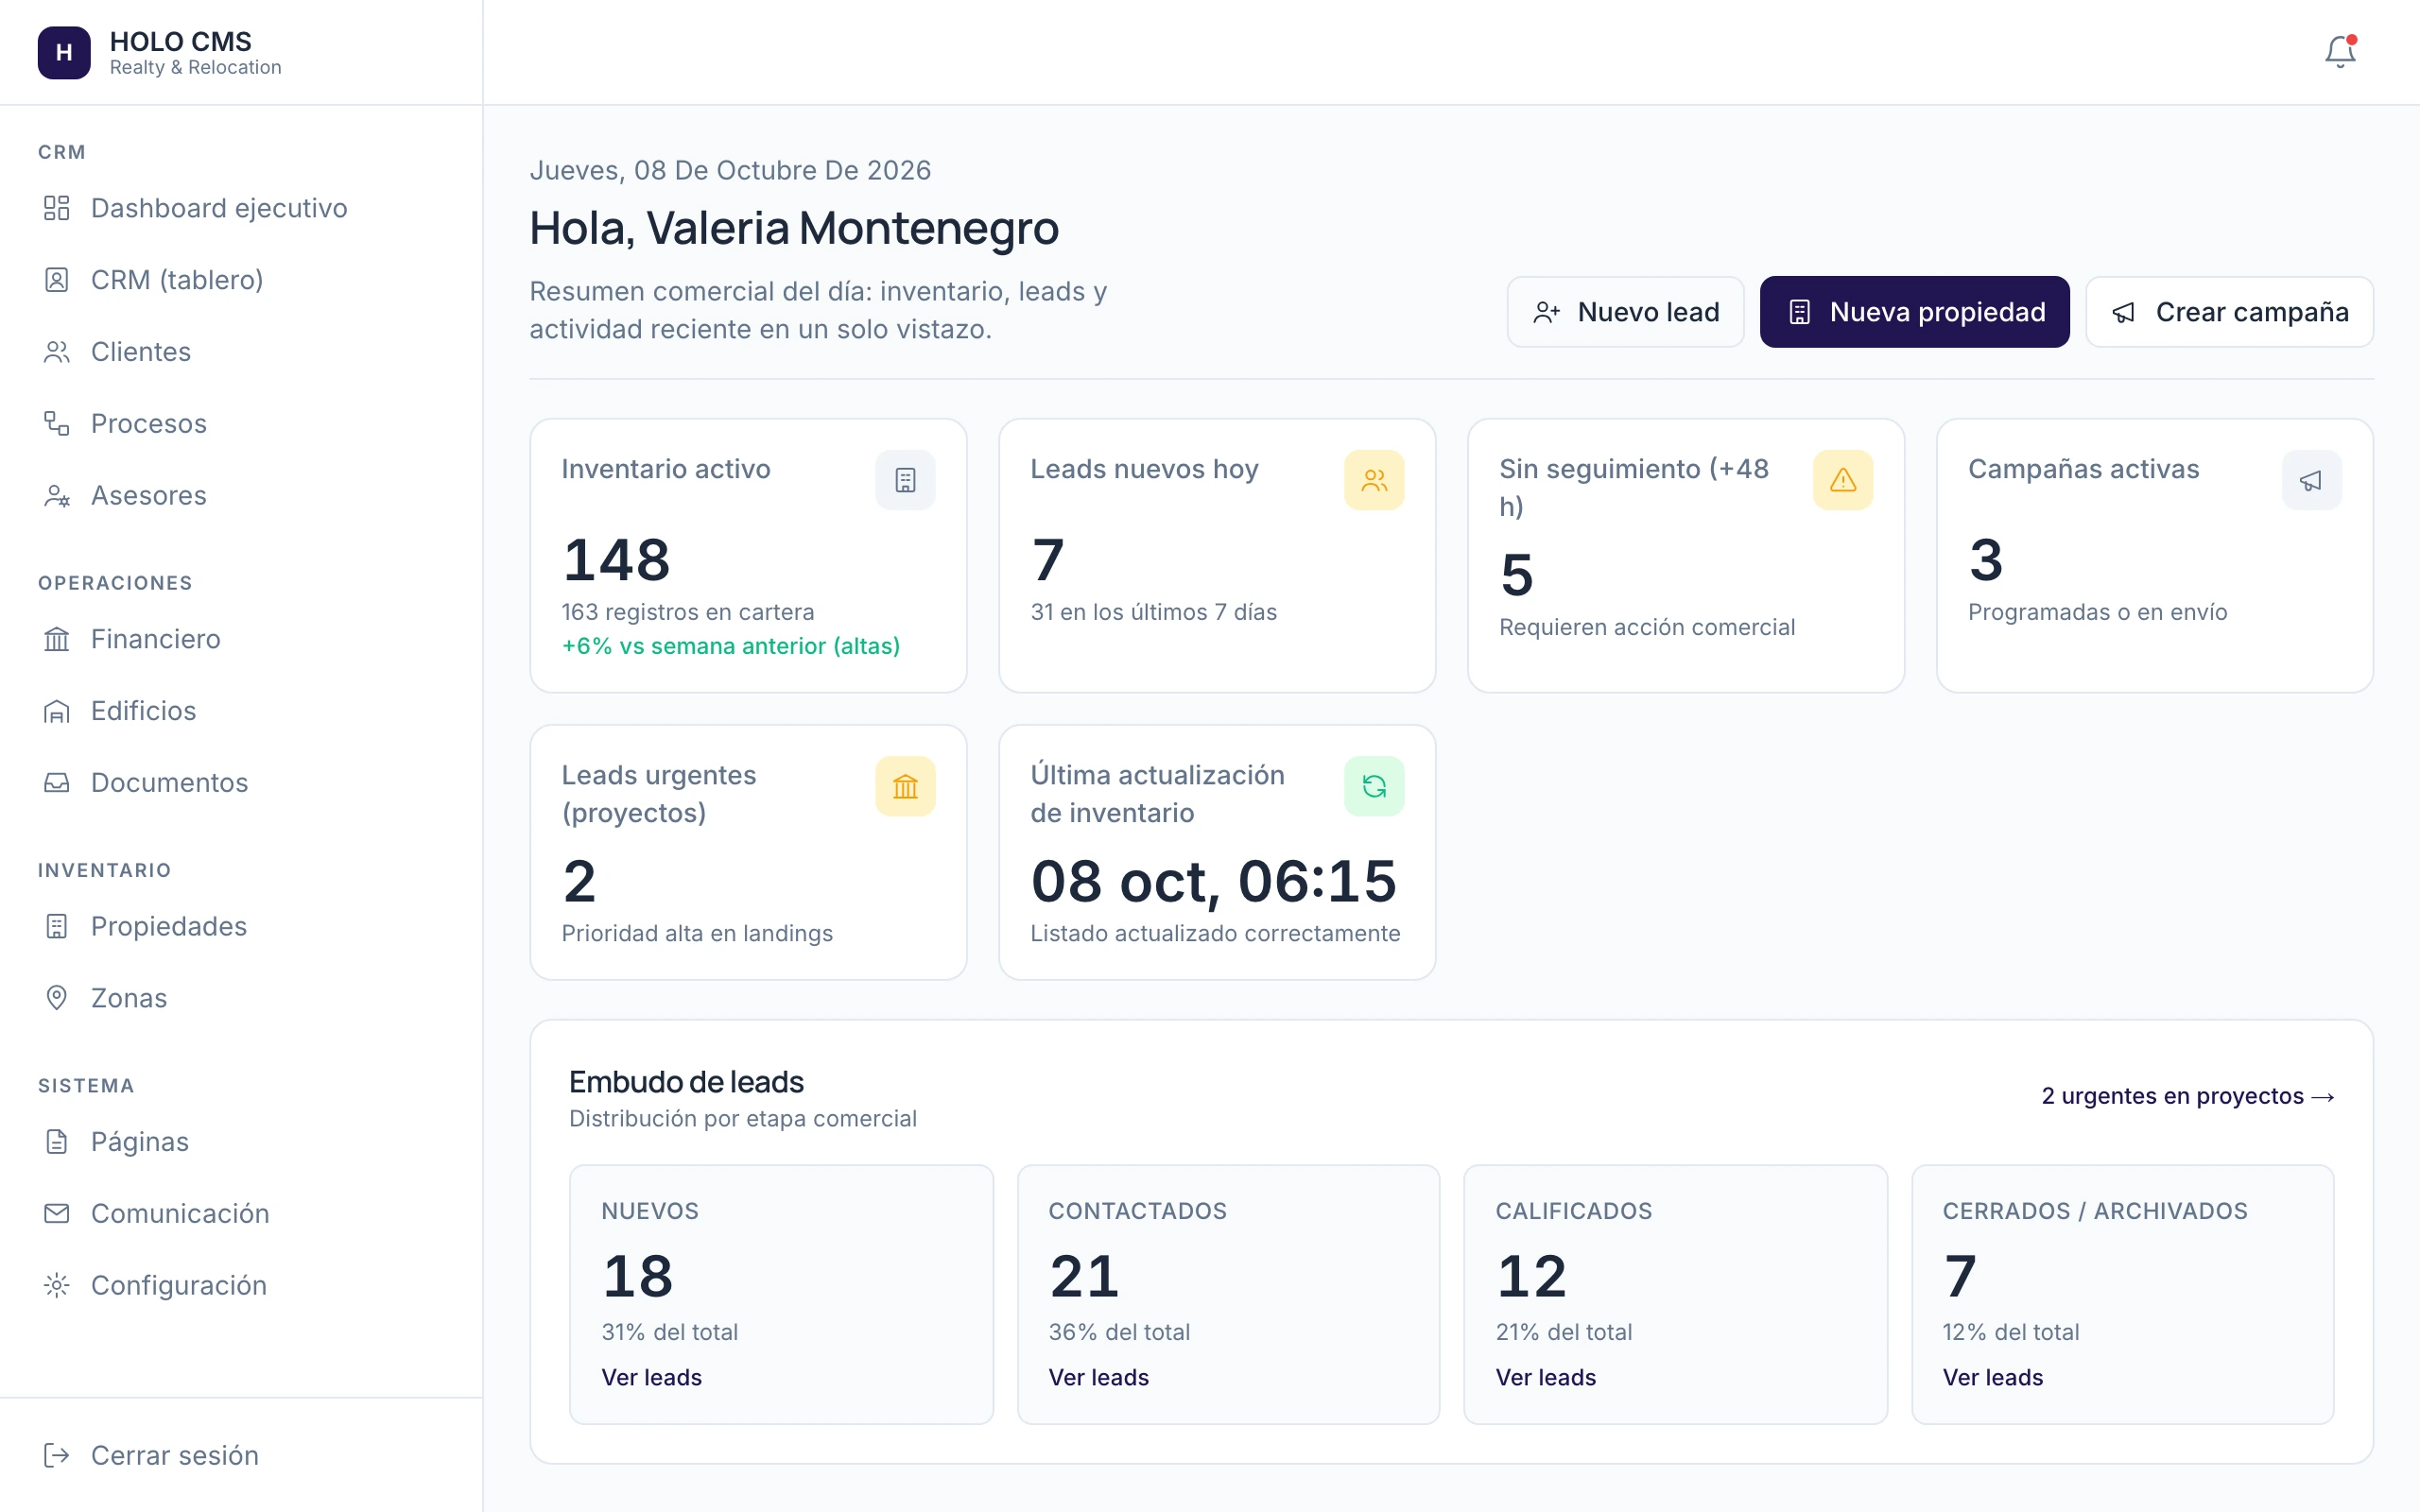This screenshot has height=1512, width=2420.
Task: Click the +6% vs semana anterior text
Action: click(x=730, y=646)
